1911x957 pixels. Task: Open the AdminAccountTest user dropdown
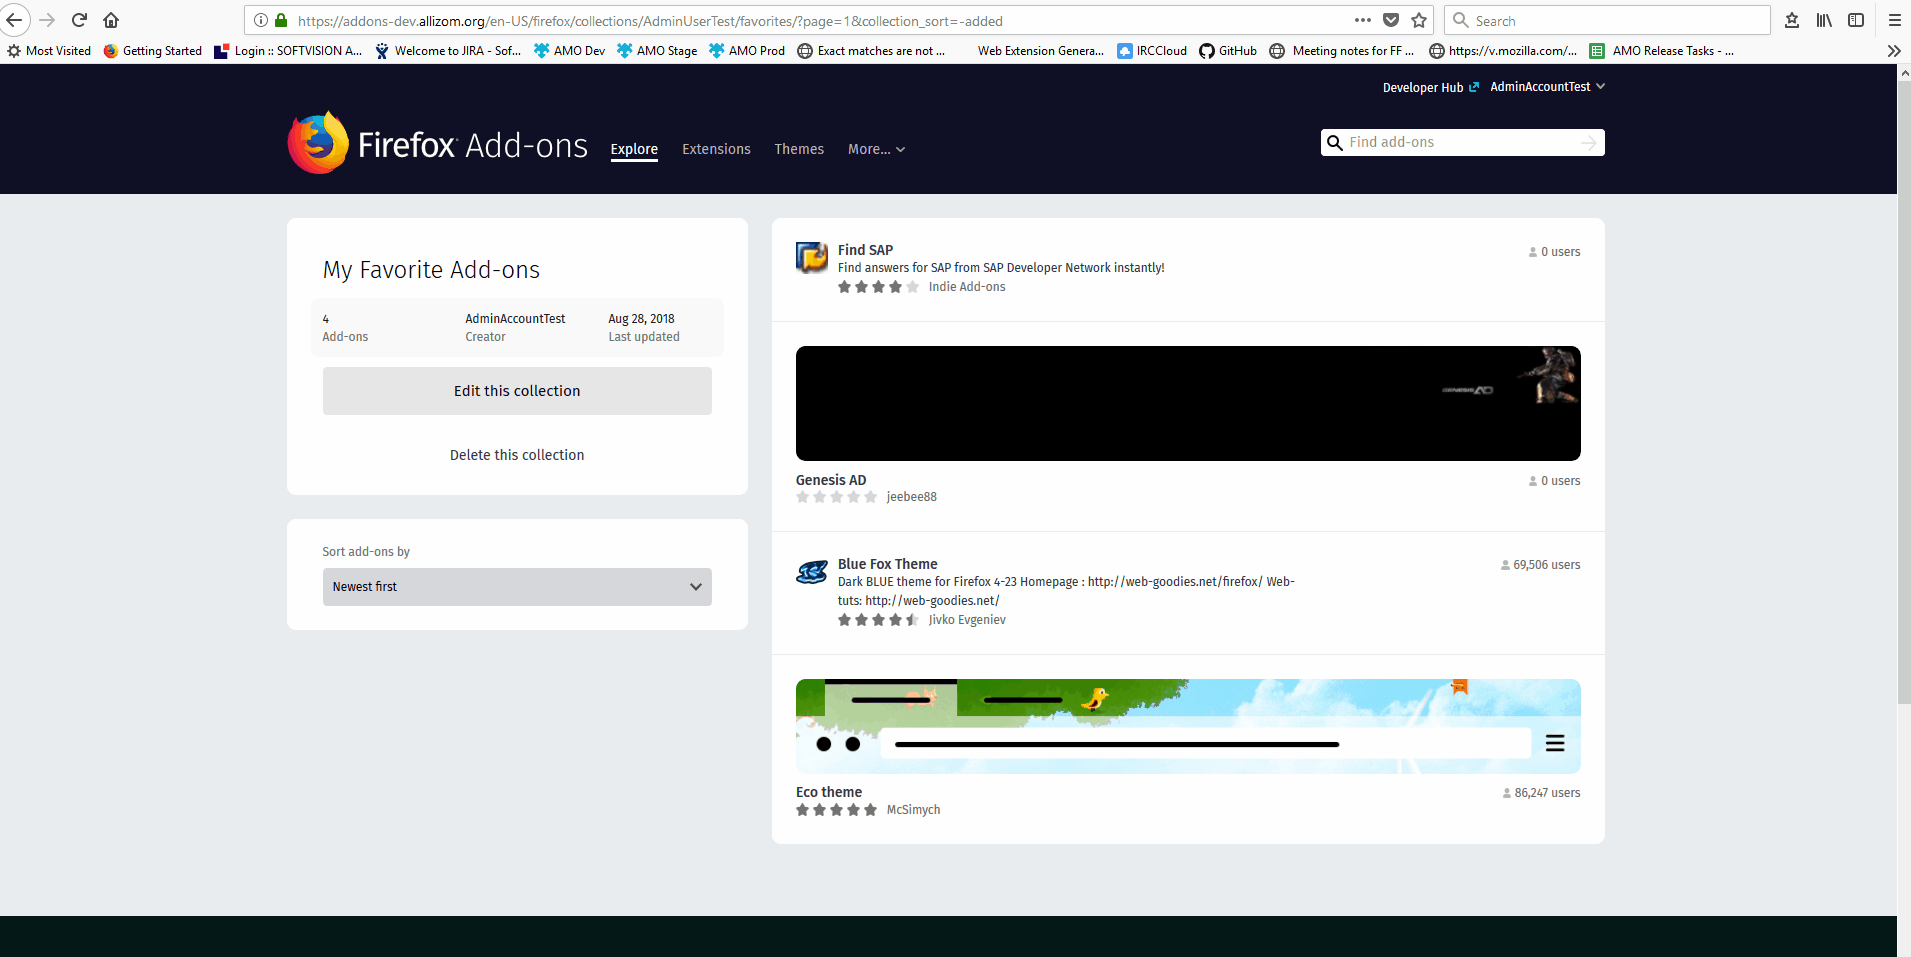[1547, 87]
